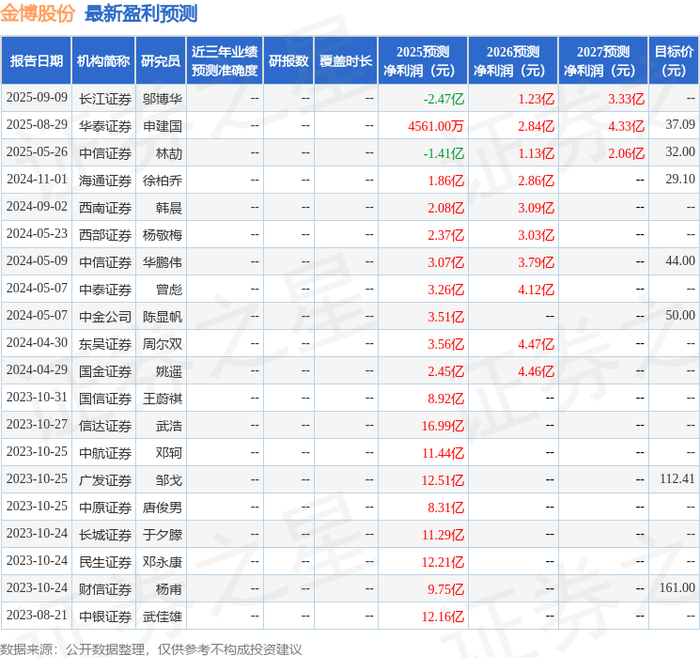The width and height of the screenshot is (700, 658).
Task: Click the 2025预测净利润 column header
Action: tap(423, 61)
